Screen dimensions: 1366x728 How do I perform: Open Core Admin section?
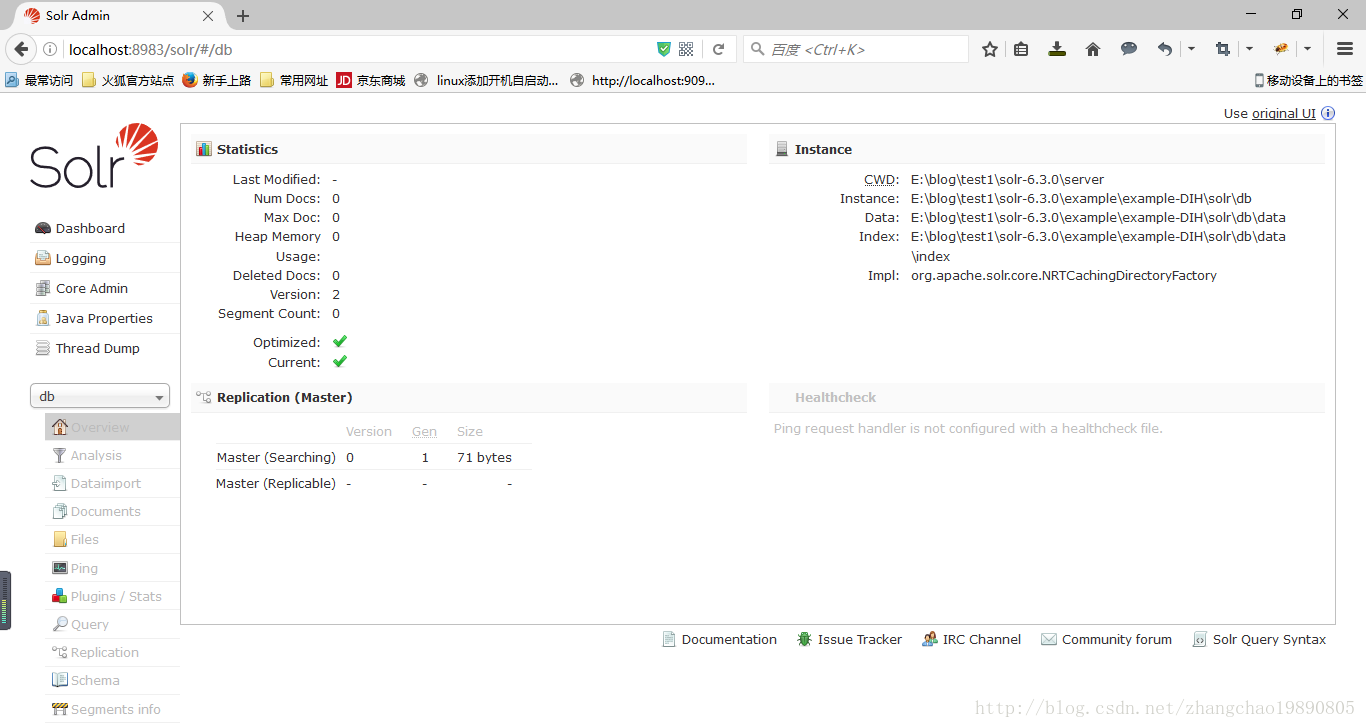(x=91, y=288)
